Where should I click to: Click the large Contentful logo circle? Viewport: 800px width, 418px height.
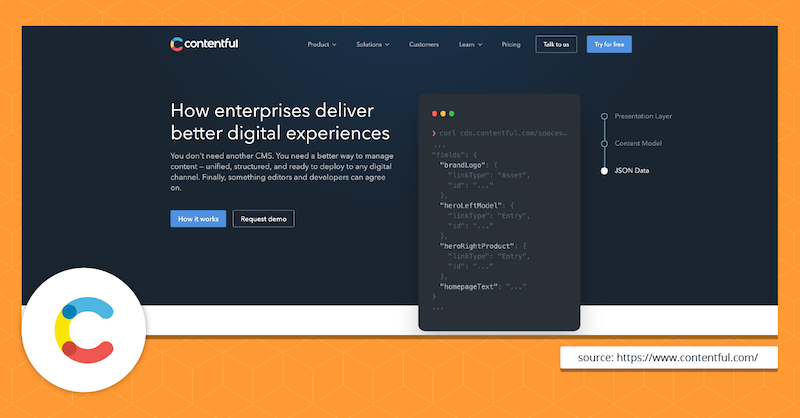tap(84, 330)
